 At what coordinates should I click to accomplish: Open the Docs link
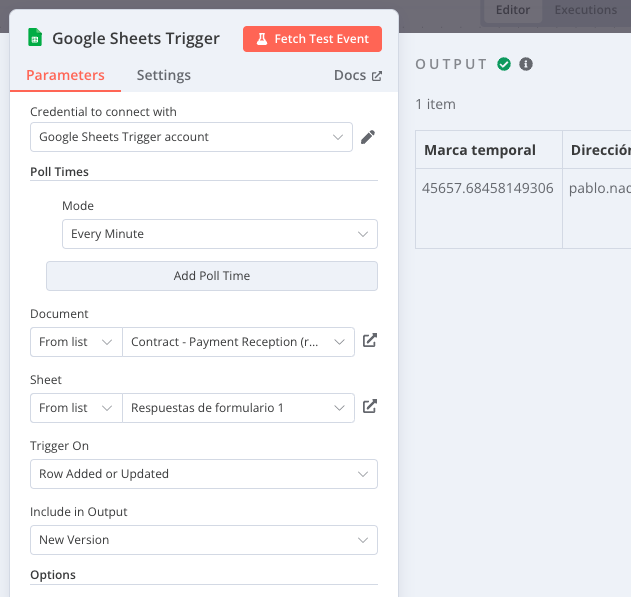click(x=357, y=75)
